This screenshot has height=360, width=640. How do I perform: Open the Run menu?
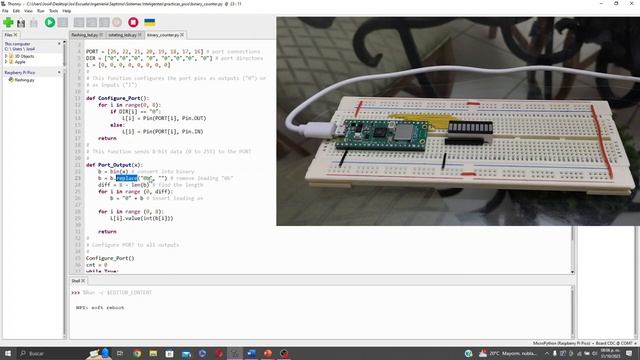click(41, 11)
